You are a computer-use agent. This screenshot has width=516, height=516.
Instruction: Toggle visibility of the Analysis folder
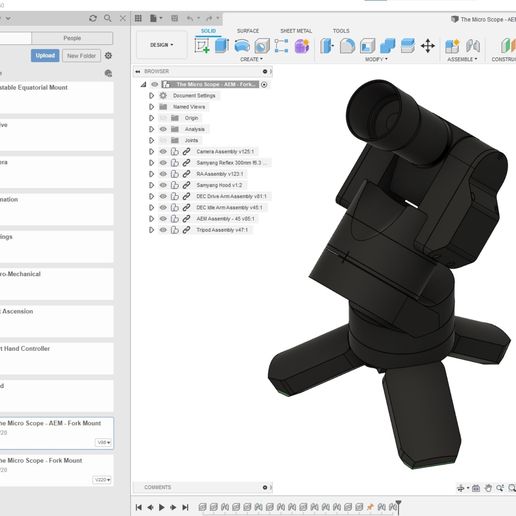point(163,129)
